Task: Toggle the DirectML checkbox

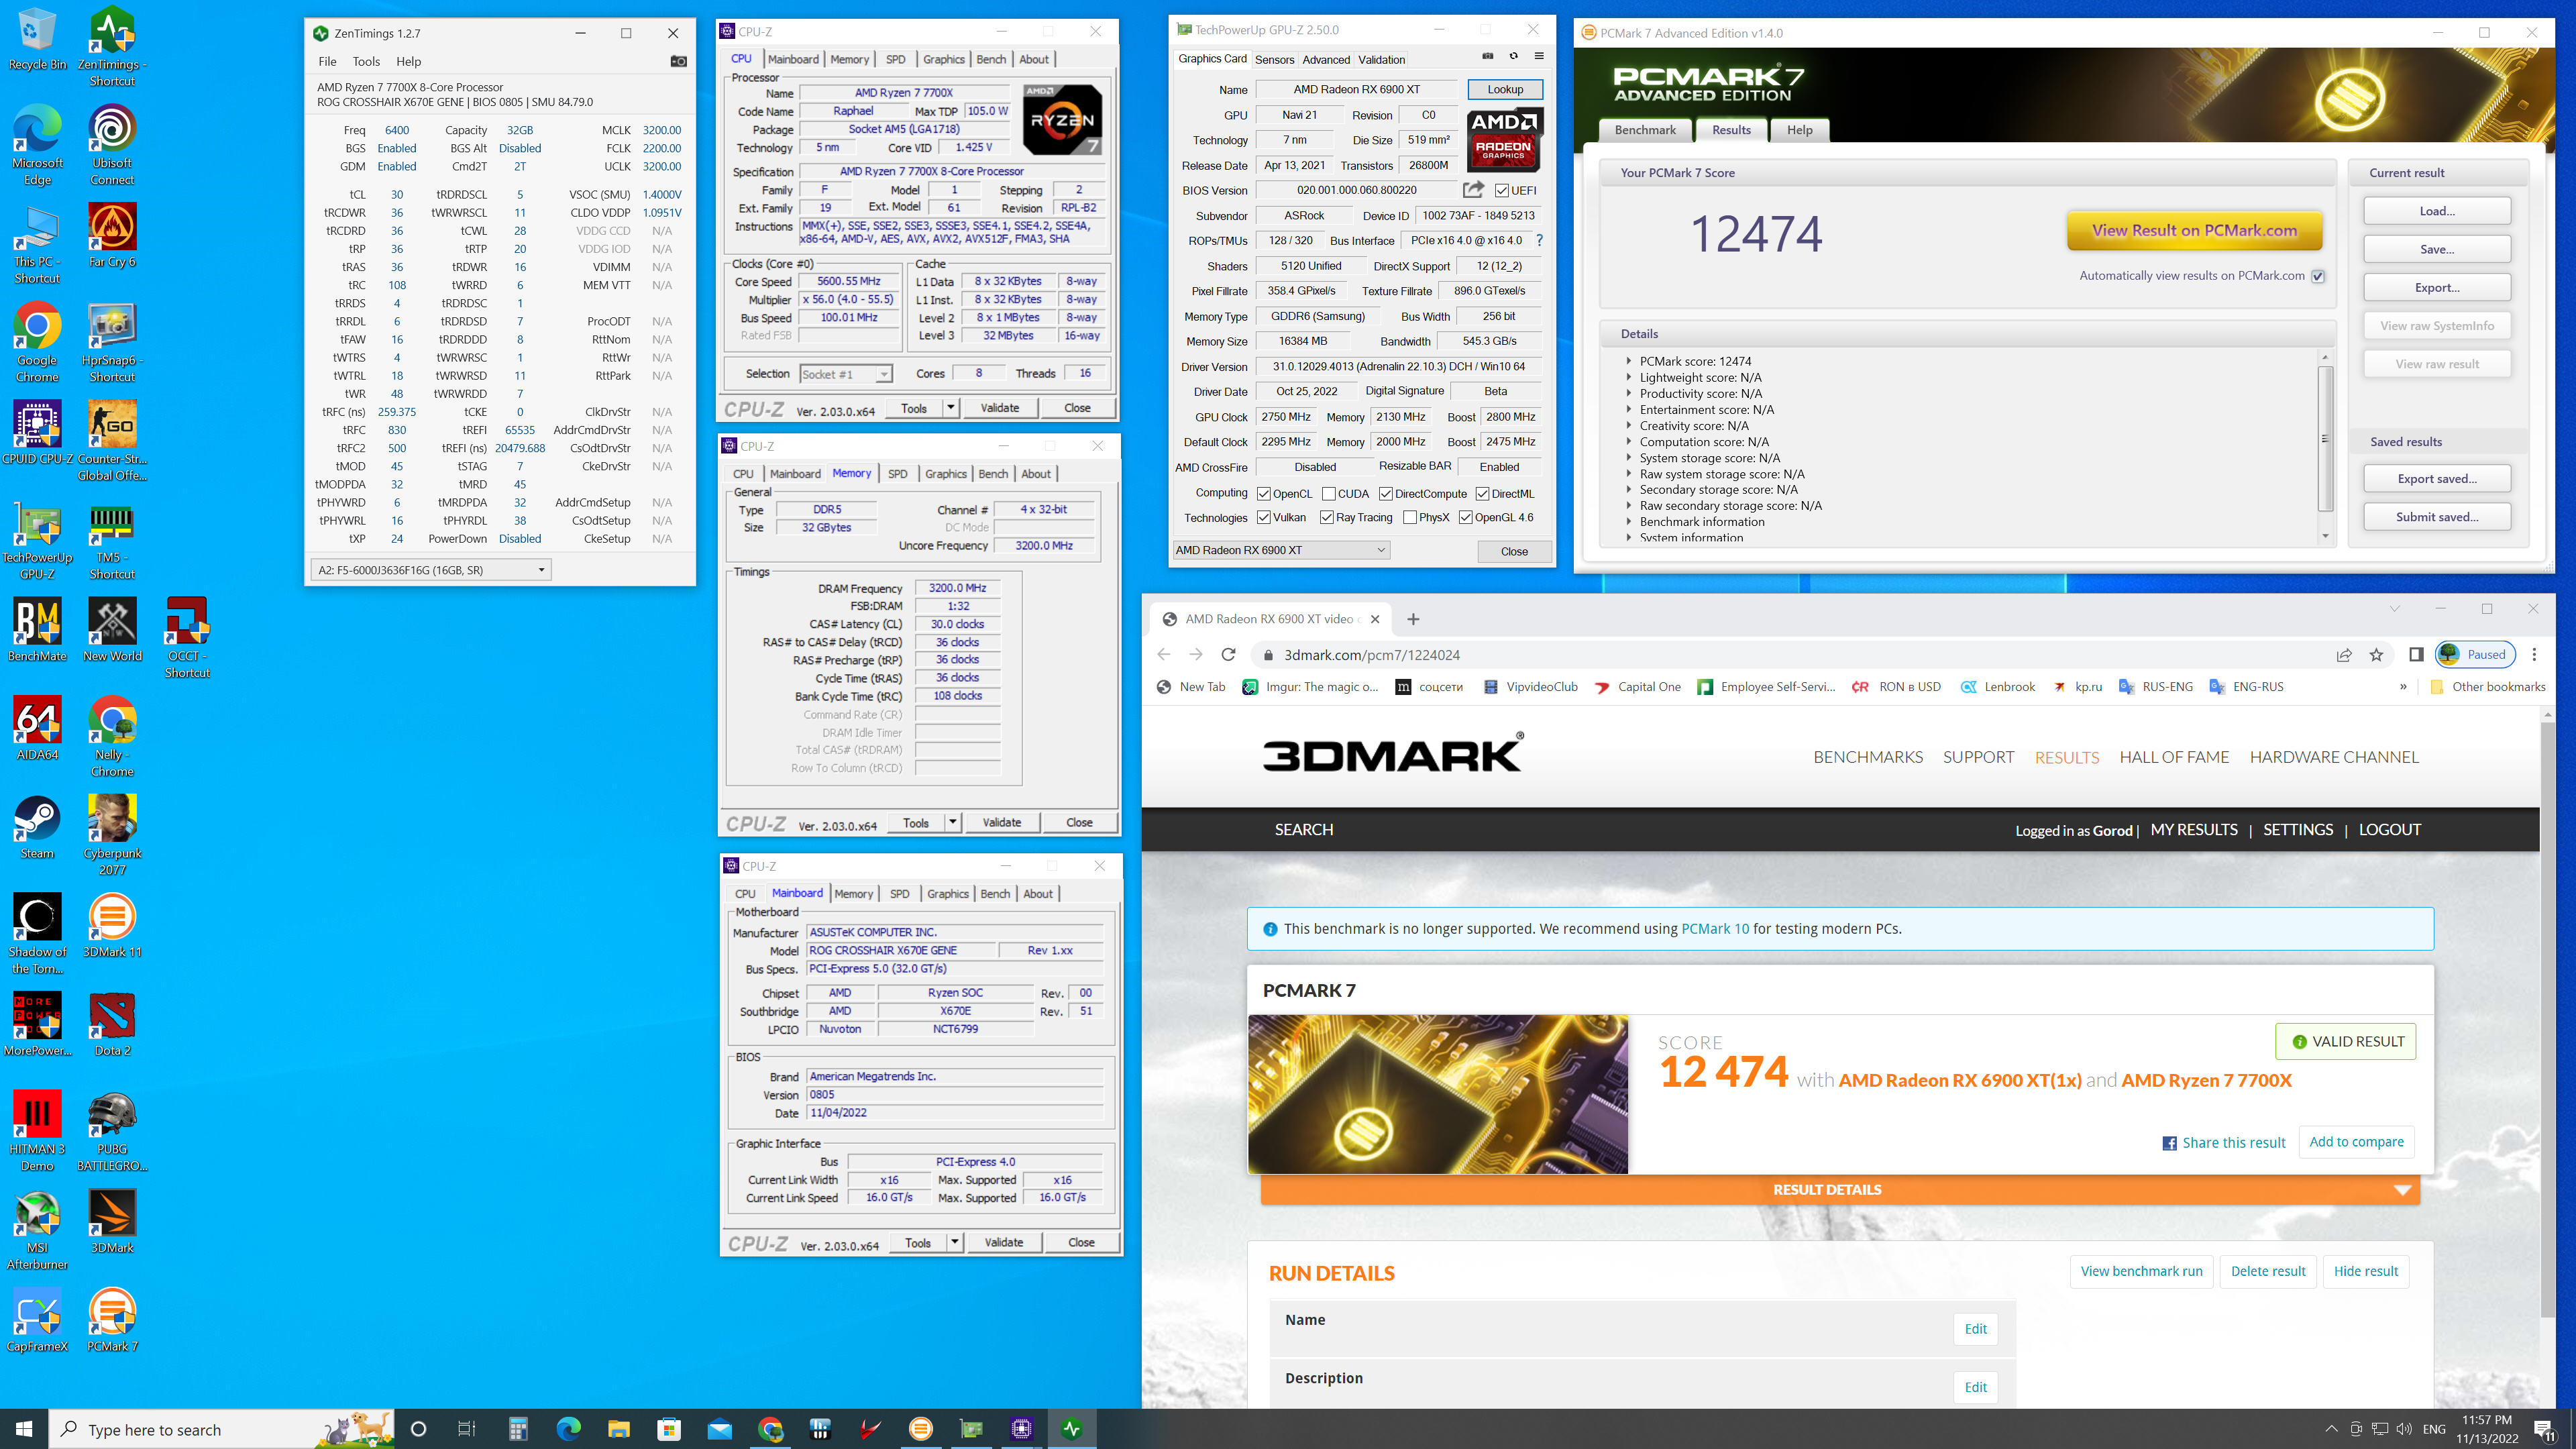Action: [x=1483, y=494]
